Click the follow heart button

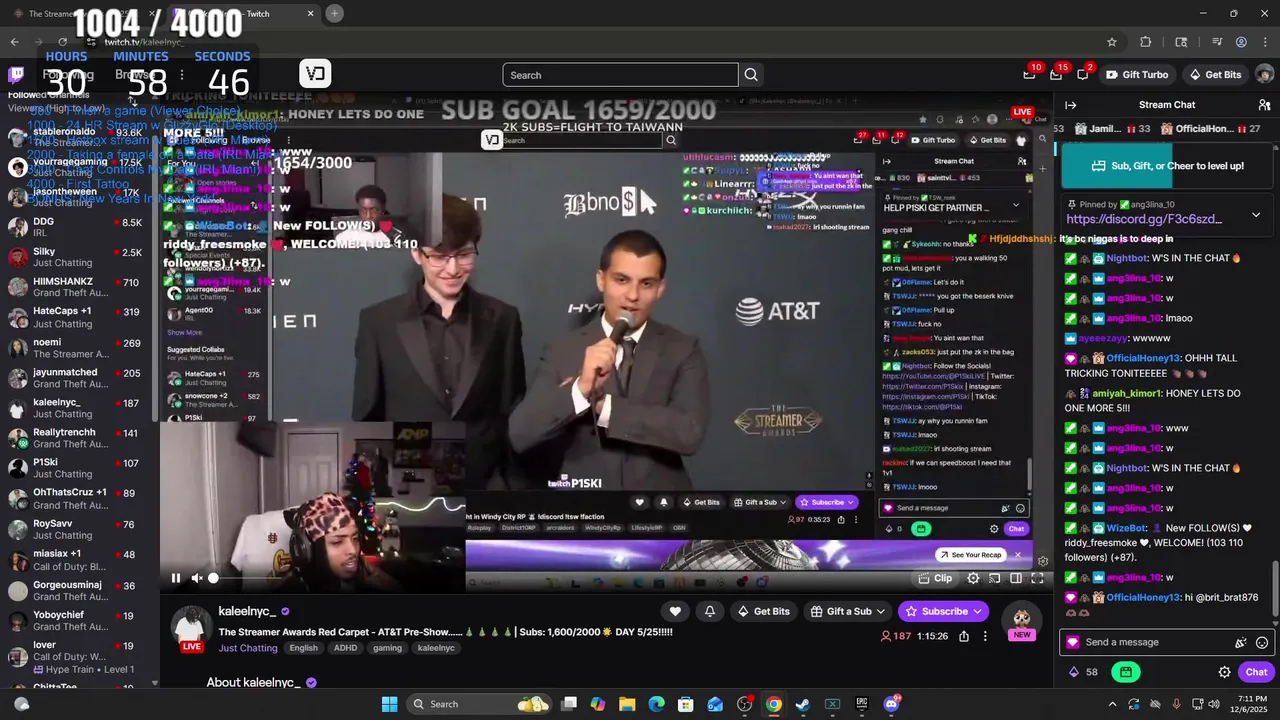tap(675, 611)
